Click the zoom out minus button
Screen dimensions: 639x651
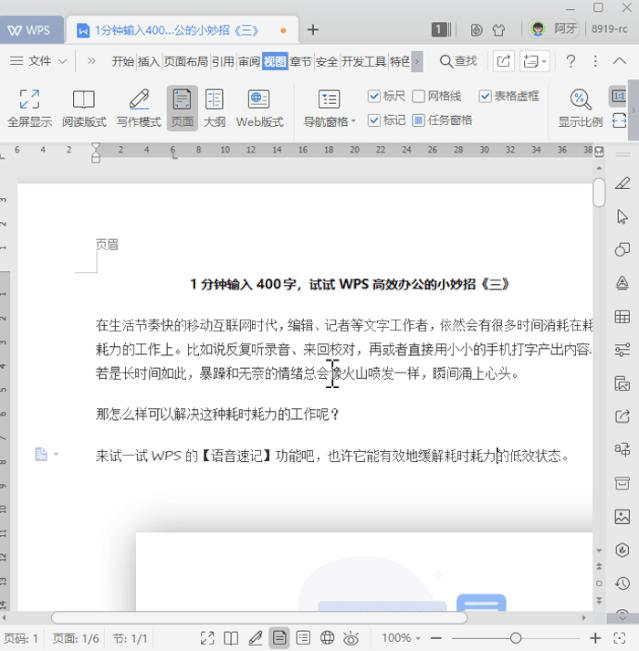point(436,638)
